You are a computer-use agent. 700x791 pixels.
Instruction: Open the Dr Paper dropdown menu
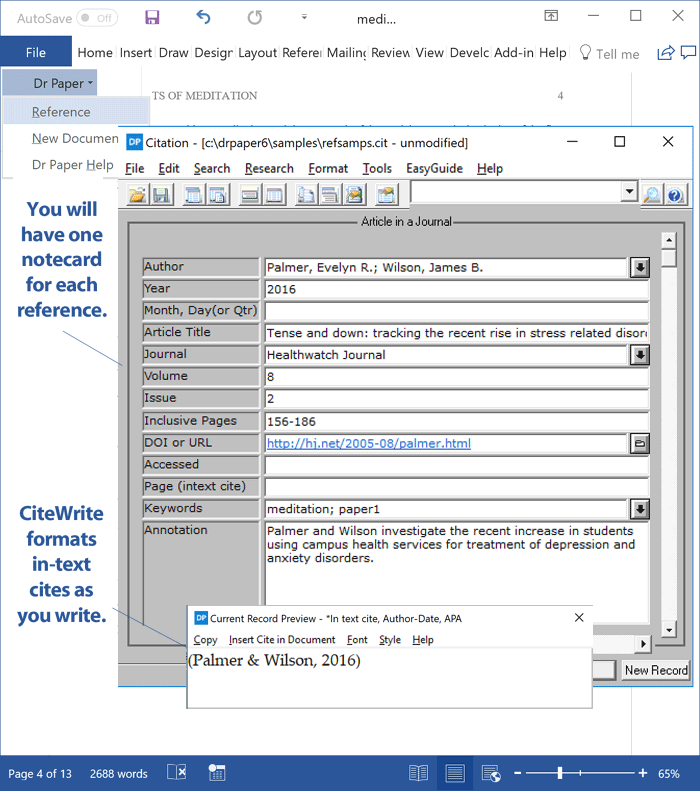[x=63, y=83]
